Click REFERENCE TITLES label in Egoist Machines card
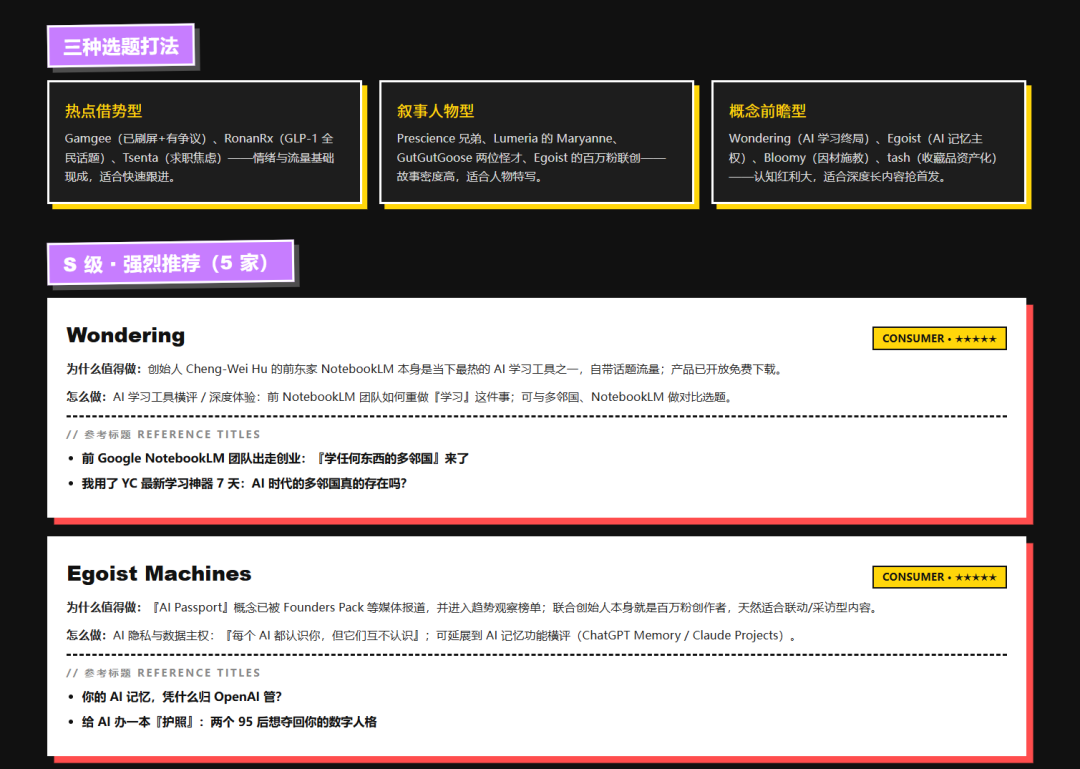The height and width of the screenshot is (769, 1080). coord(163,673)
